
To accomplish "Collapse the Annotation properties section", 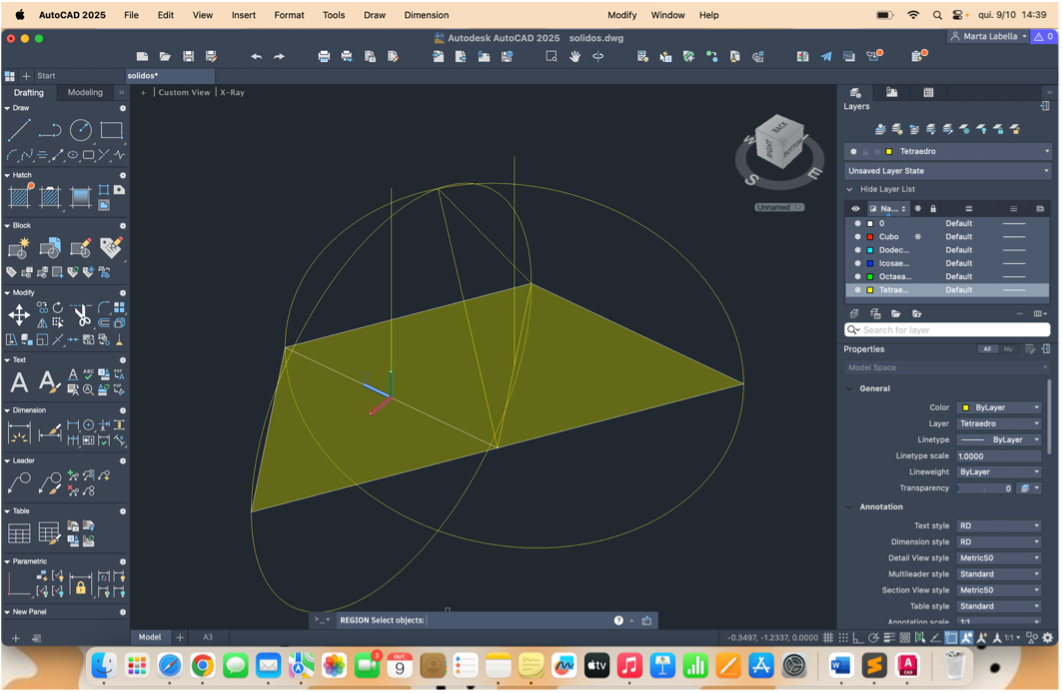I will pos(849,508).
